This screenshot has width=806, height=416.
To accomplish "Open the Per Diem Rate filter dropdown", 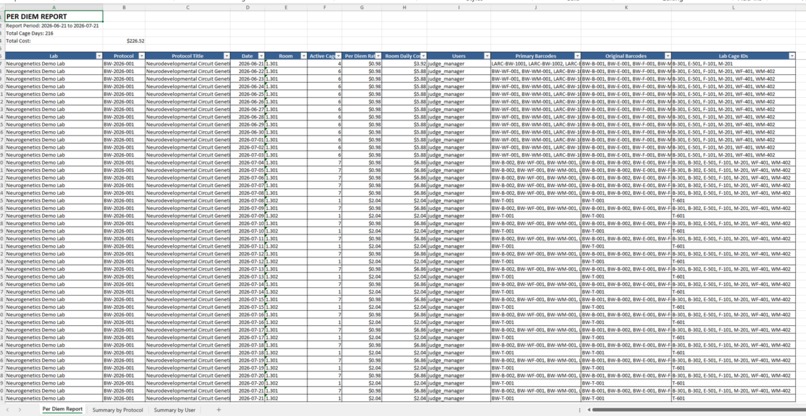I will click(x=378, y=56).
